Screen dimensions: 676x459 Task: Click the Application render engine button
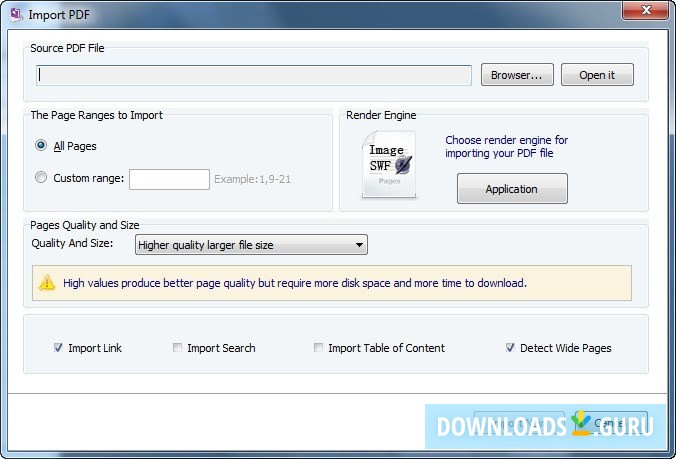point(512,189)
